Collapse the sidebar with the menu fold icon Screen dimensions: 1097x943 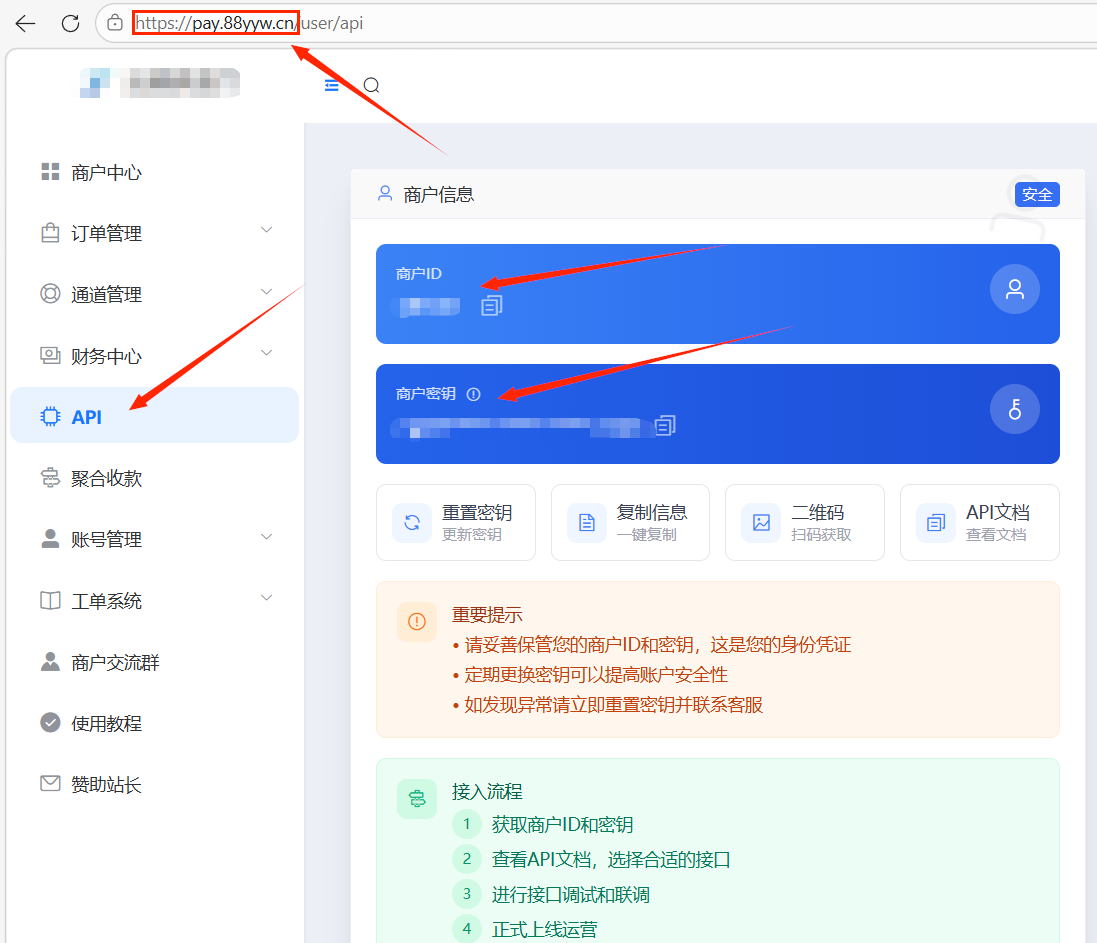[332, 86]
